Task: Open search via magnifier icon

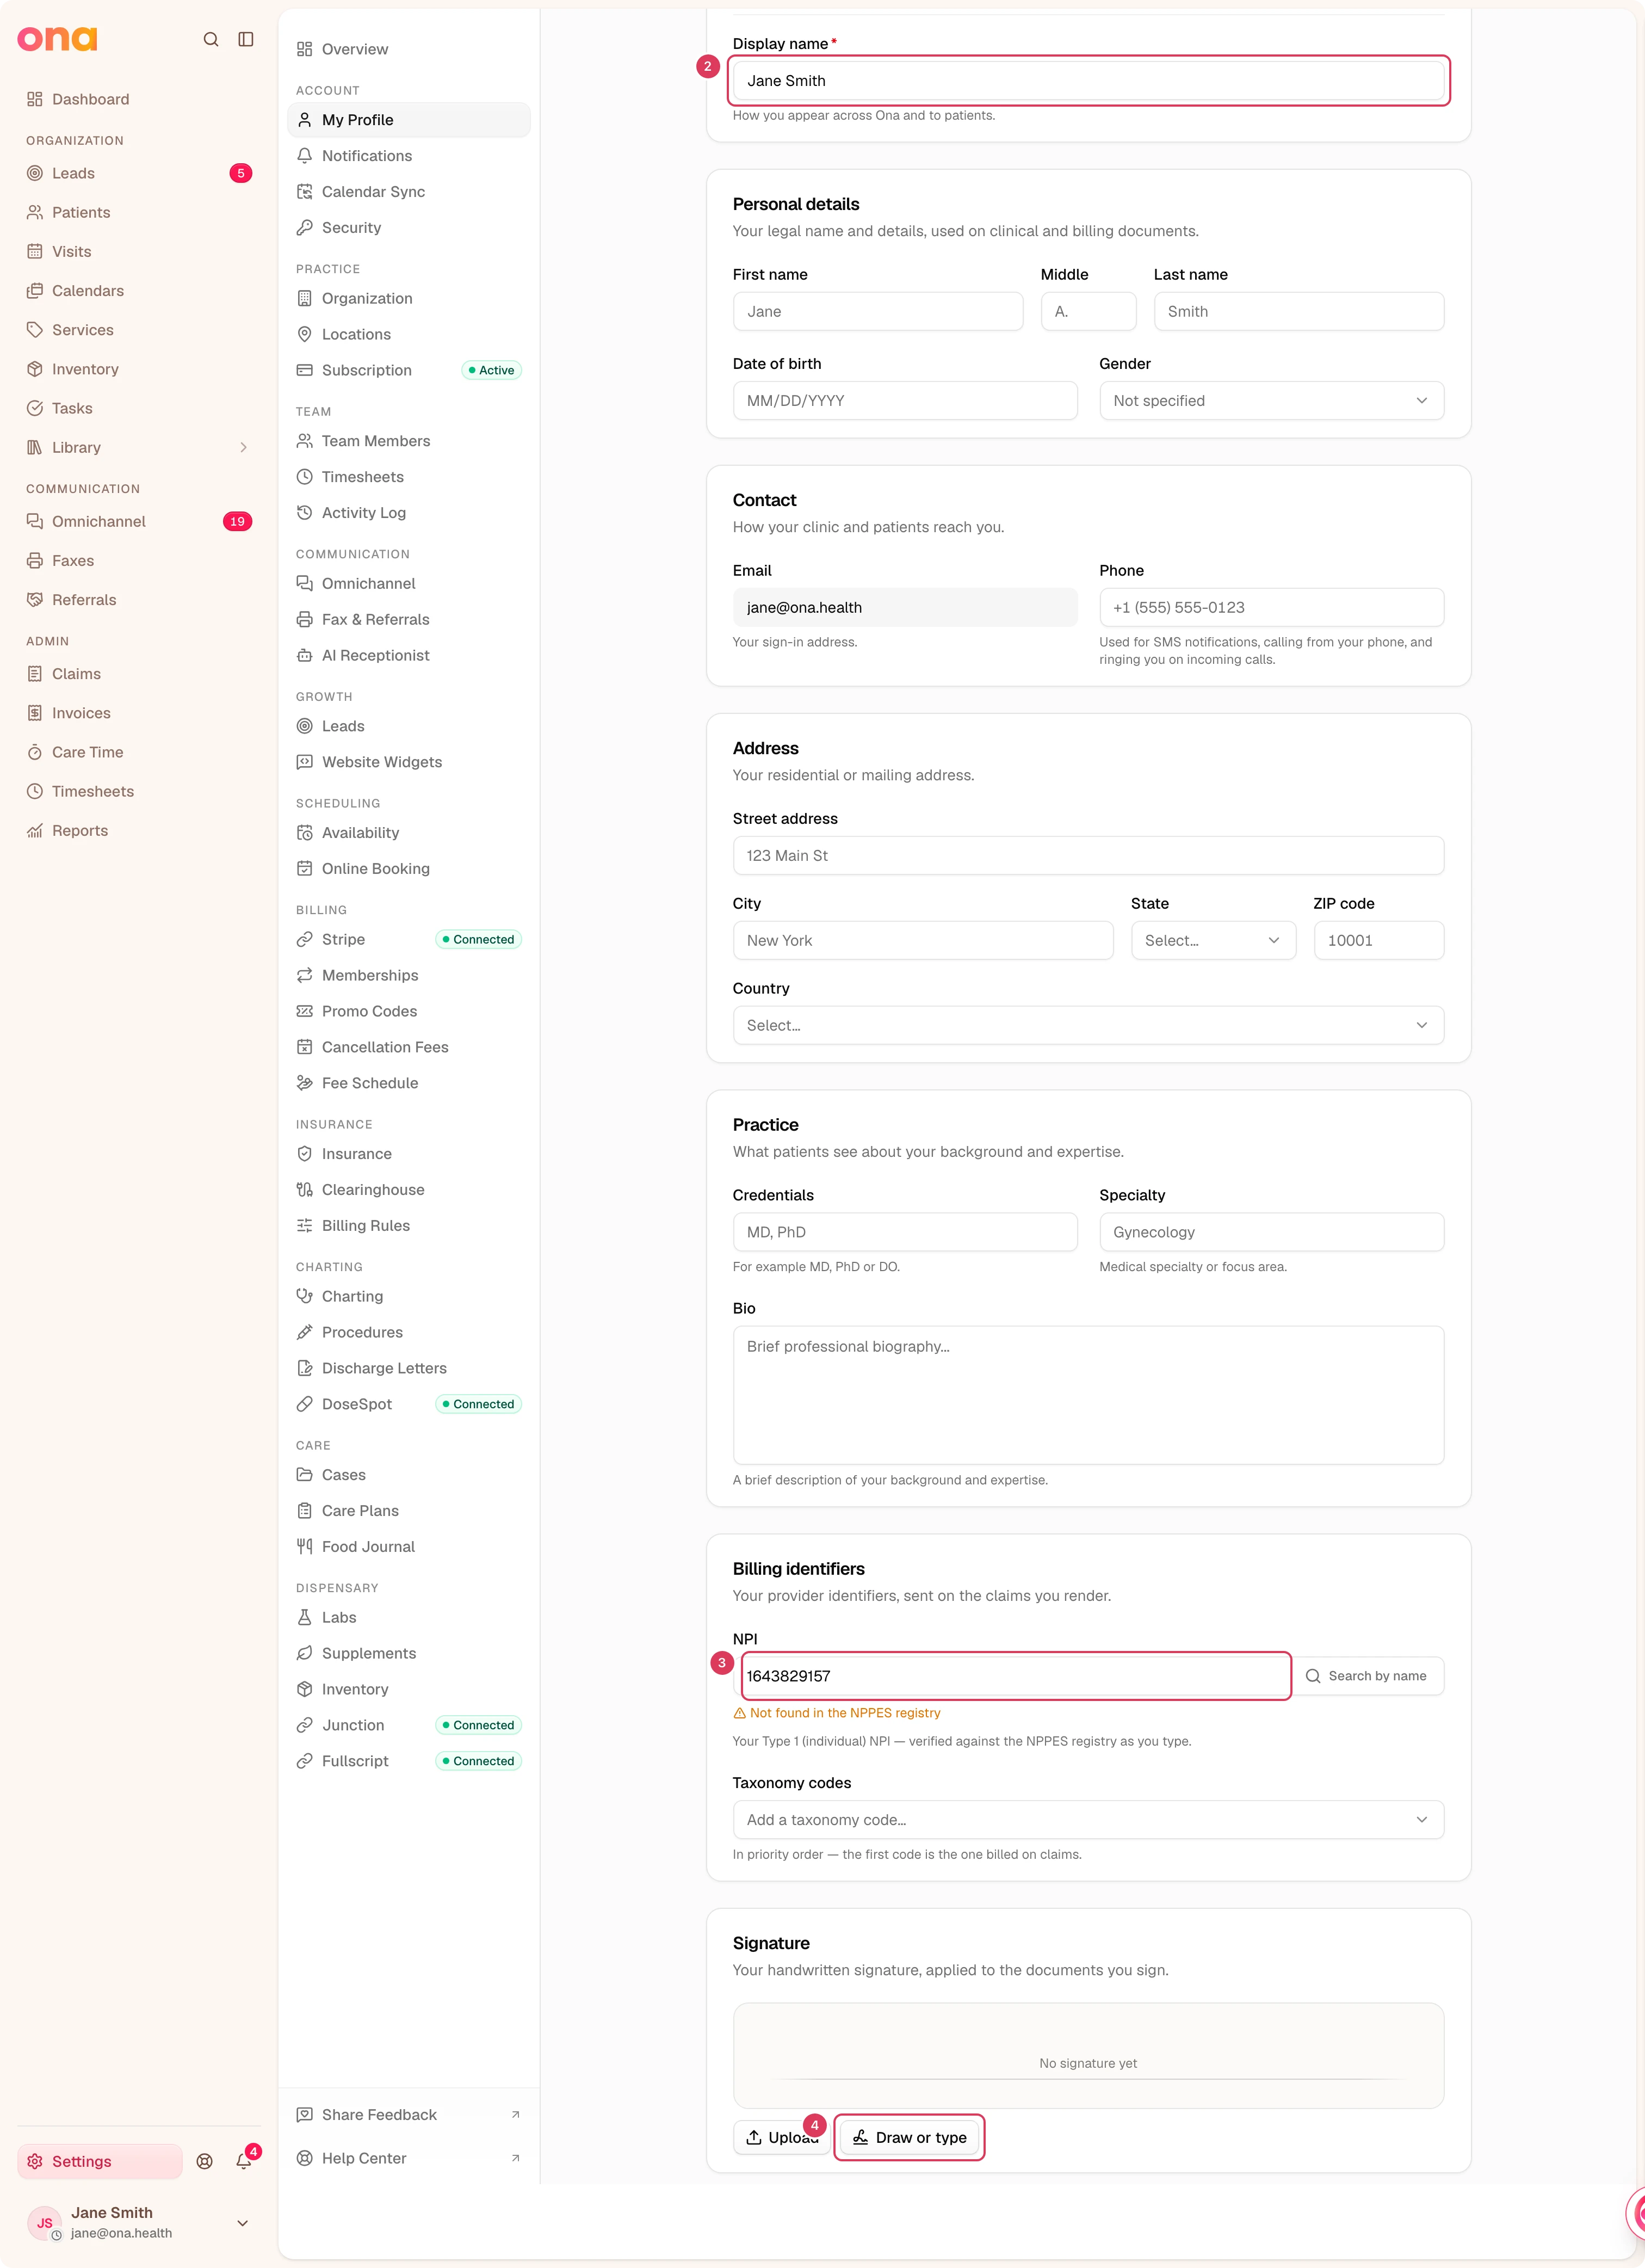Action: tap(211, 39)
